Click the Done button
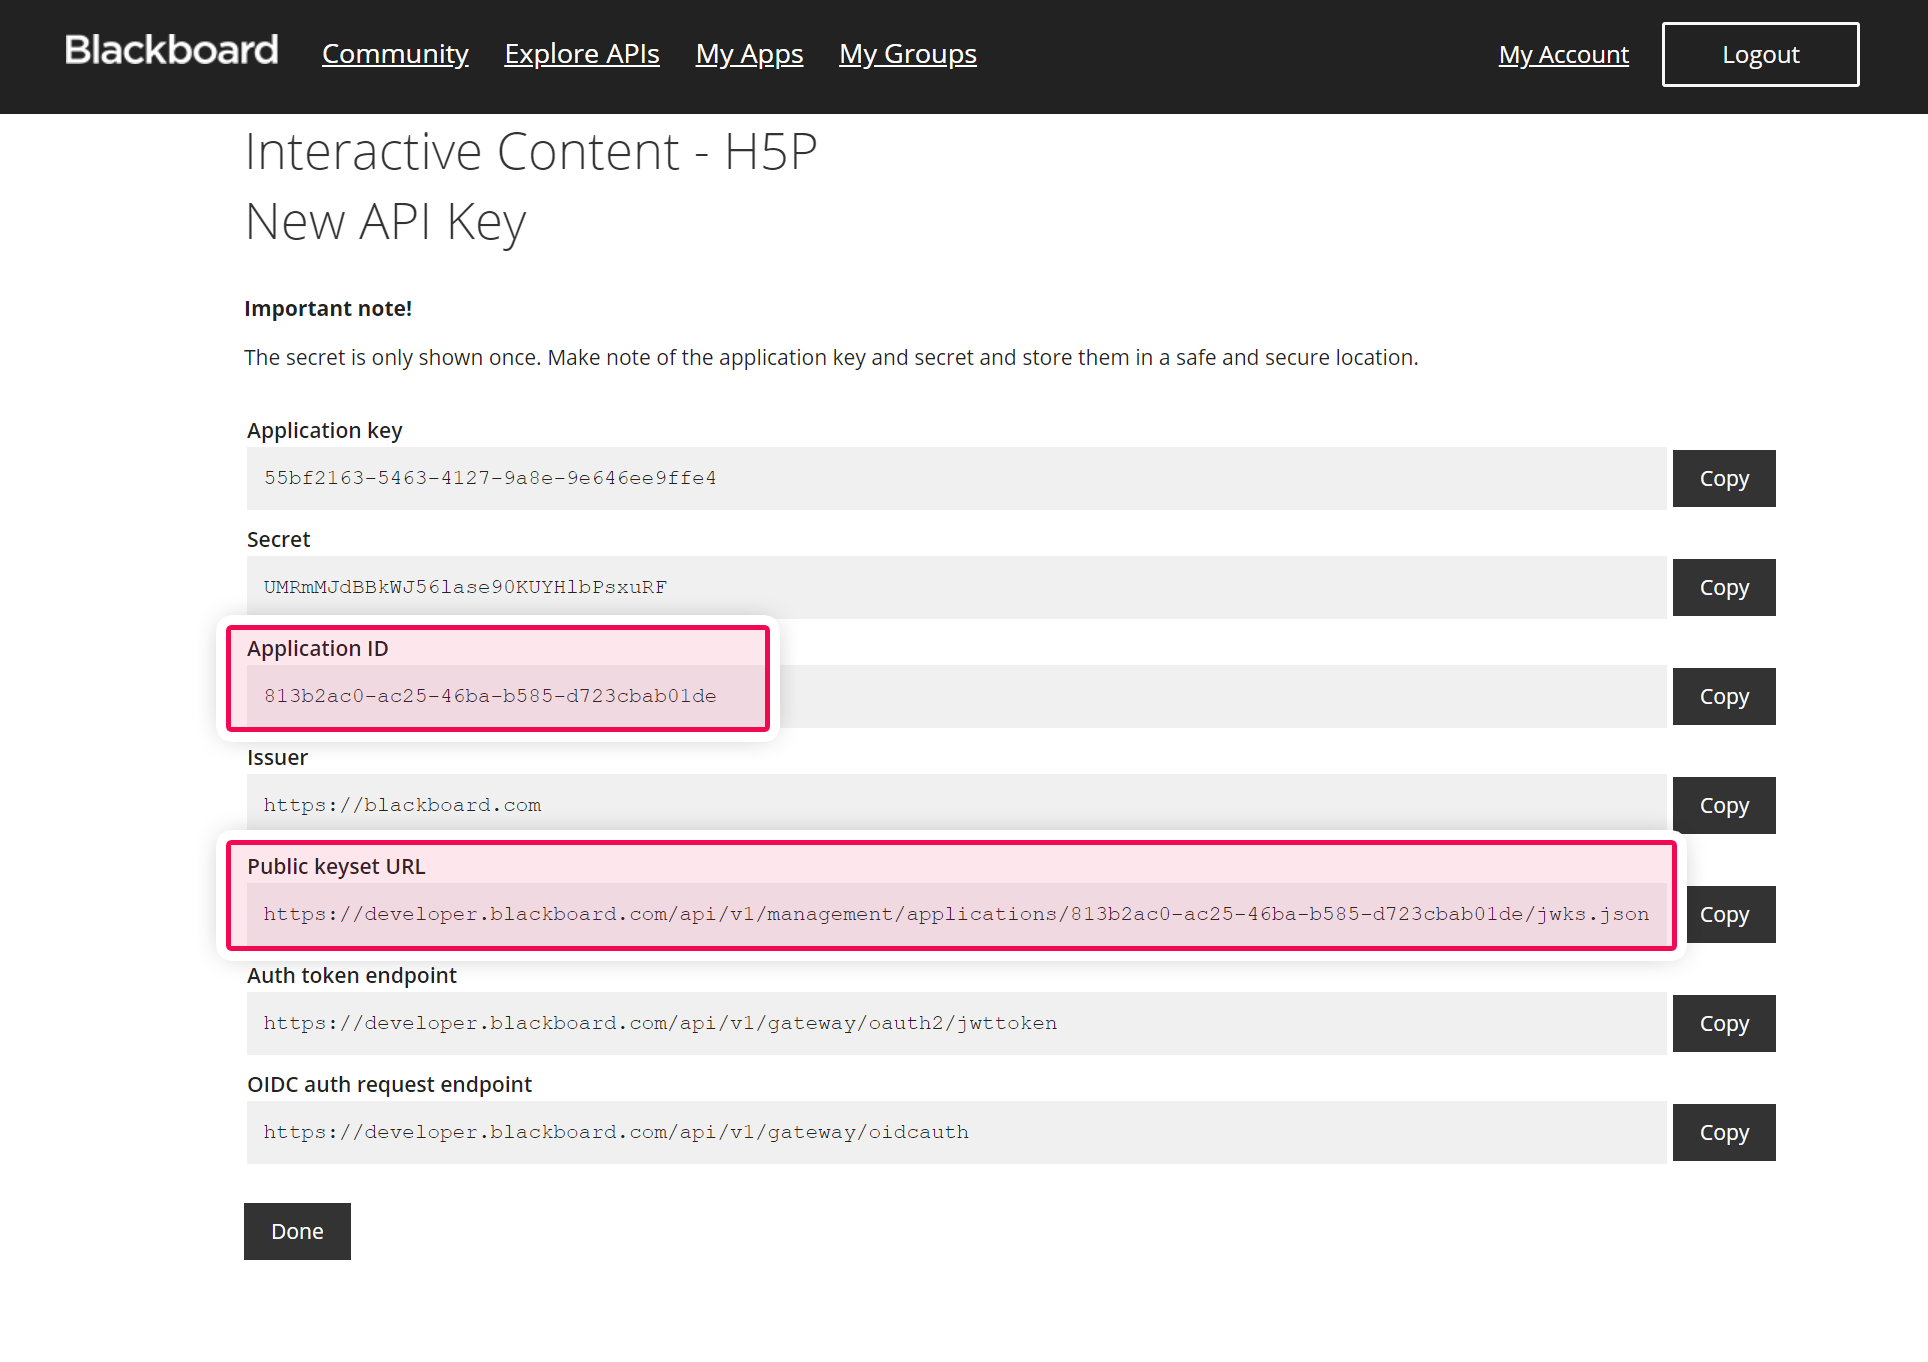 pos(297,1232)
